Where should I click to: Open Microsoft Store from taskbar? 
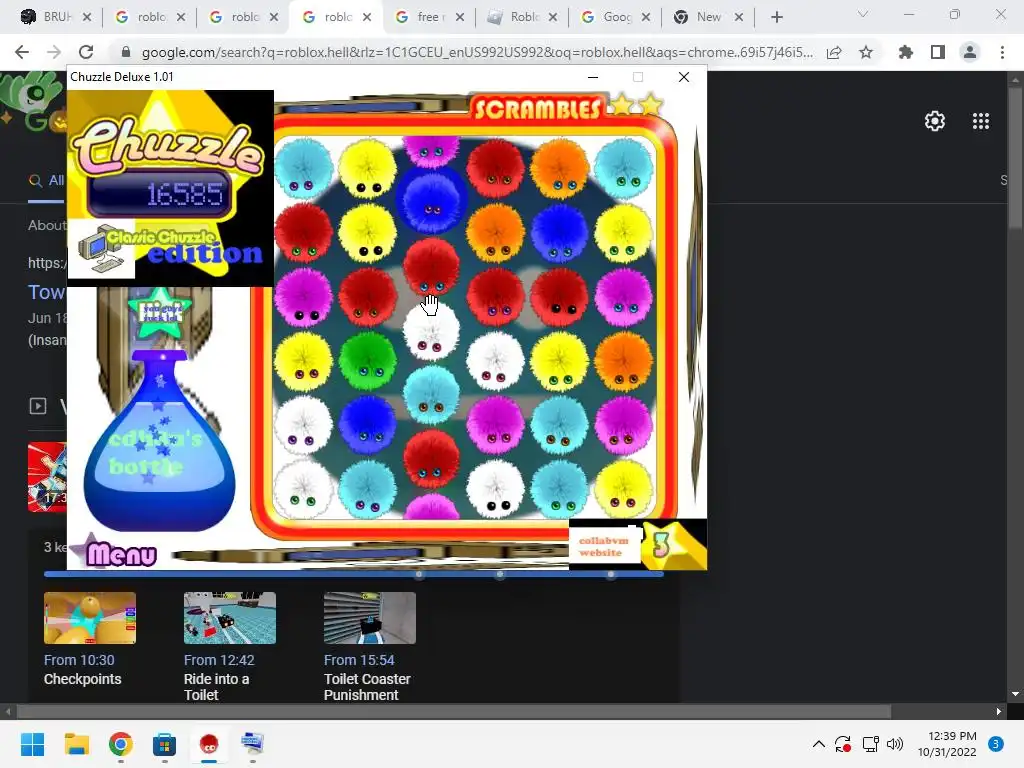pyautogui.click(x=165, y=744)
